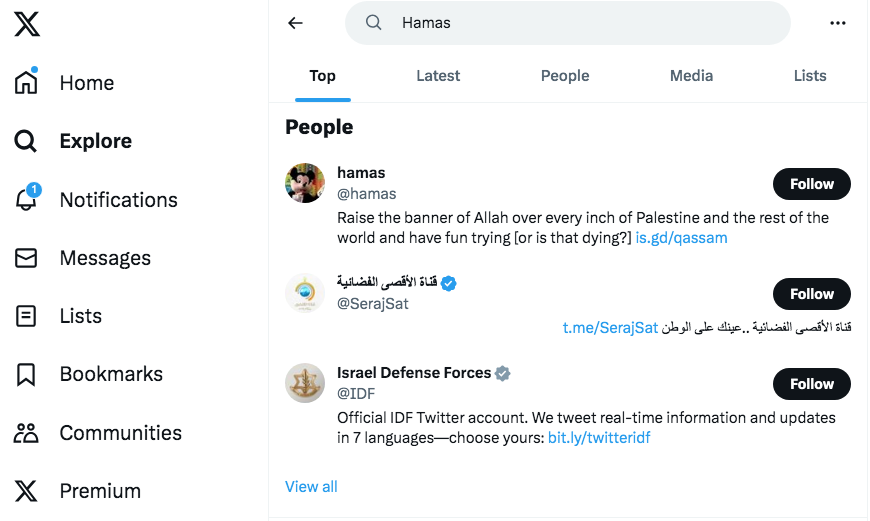Click the Israel Defense Forces profile avatar
The image size is (870, 521).
[x=305, y=383]
